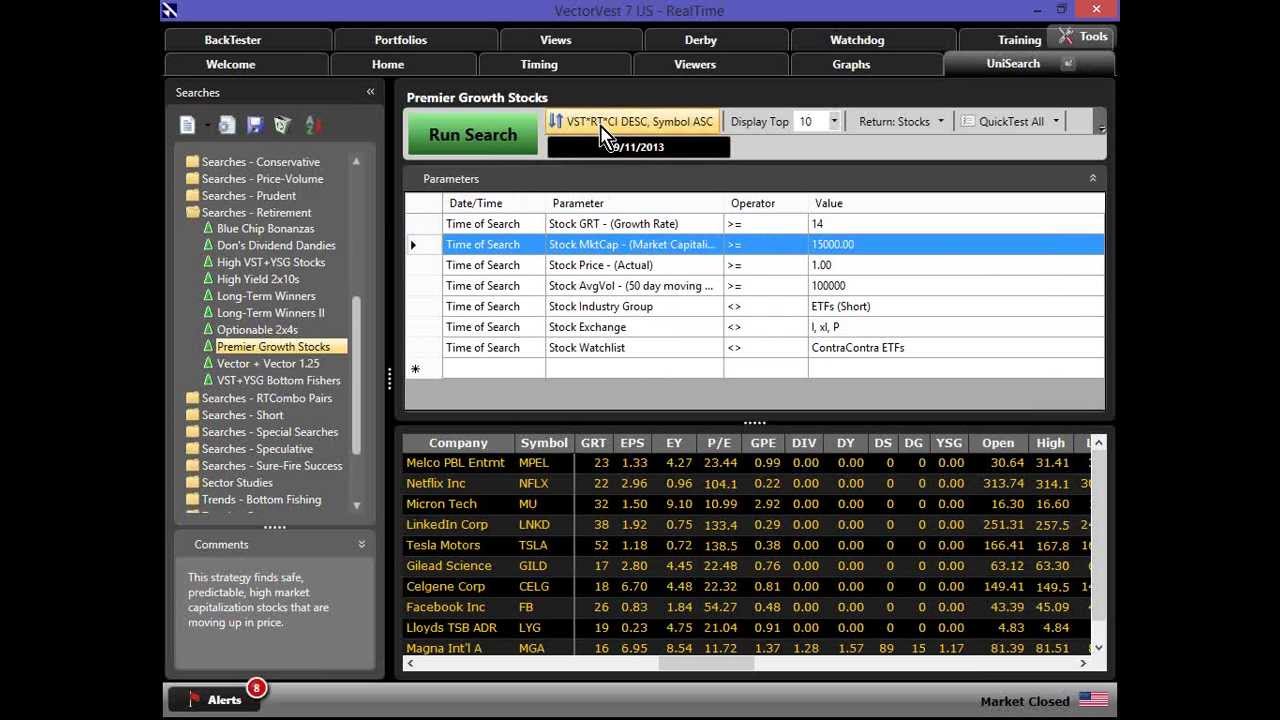Click Stock GRT - (Growth Rate) parameter
Image resolution: width=1280 pixels, height=720 pixels.
pos(634,224)
